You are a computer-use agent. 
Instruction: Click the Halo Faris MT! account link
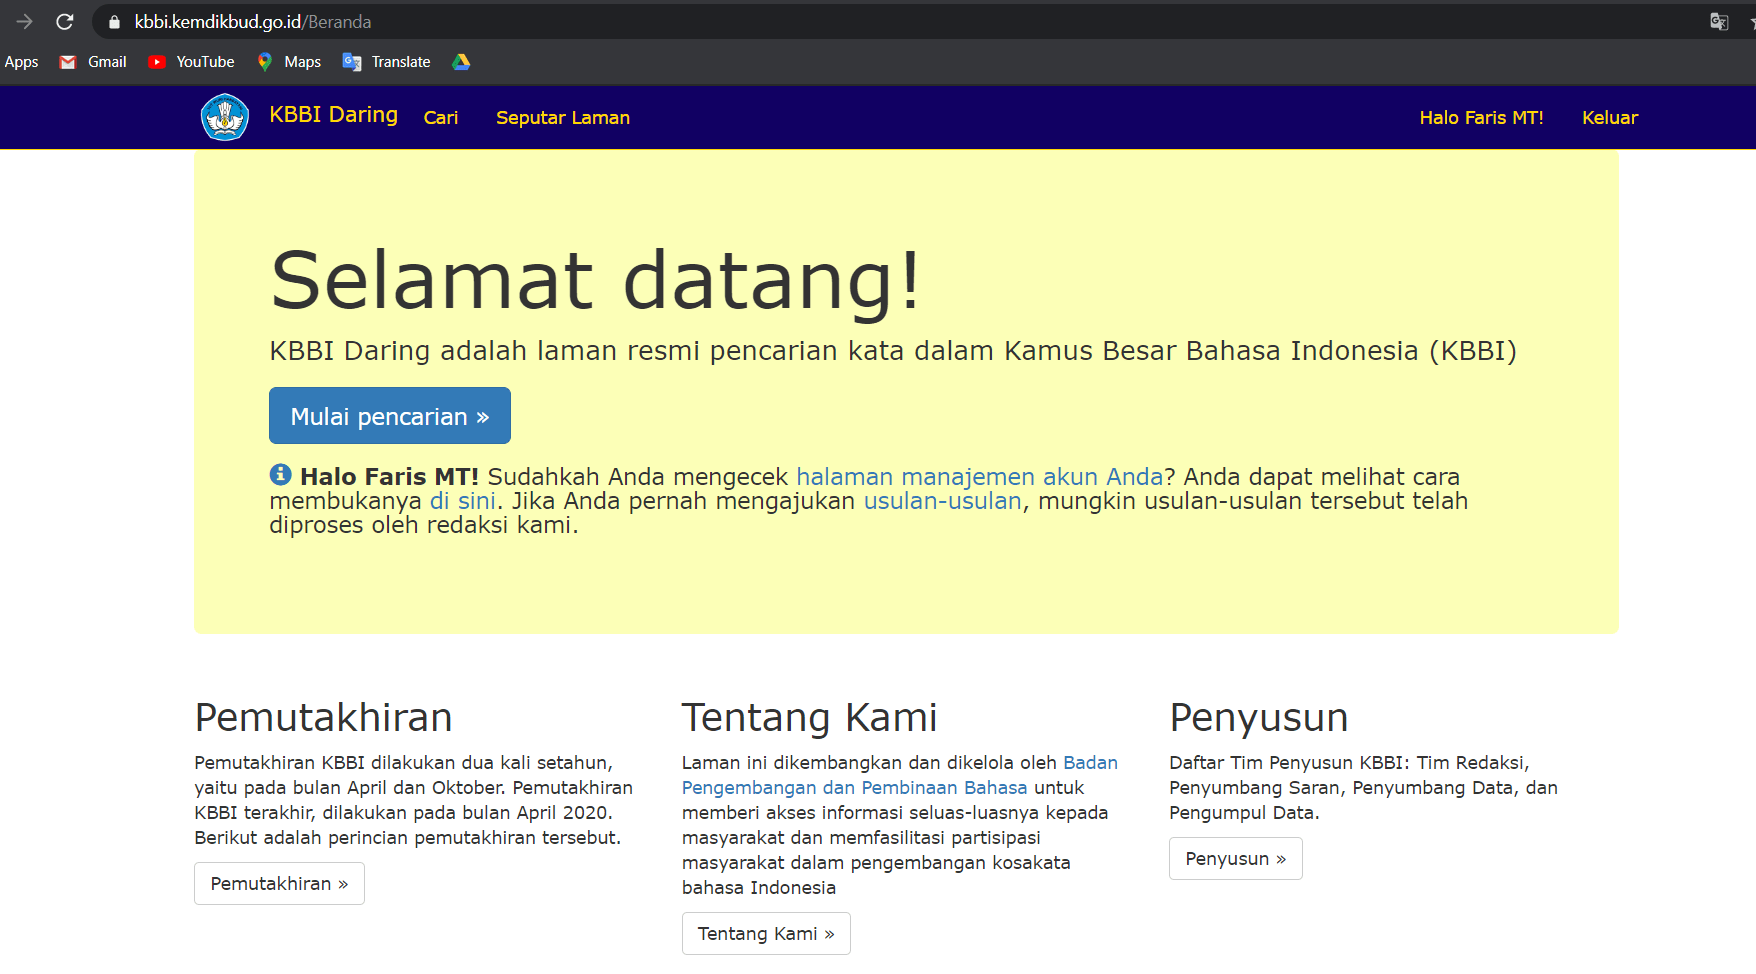(x=1481, y=118)
